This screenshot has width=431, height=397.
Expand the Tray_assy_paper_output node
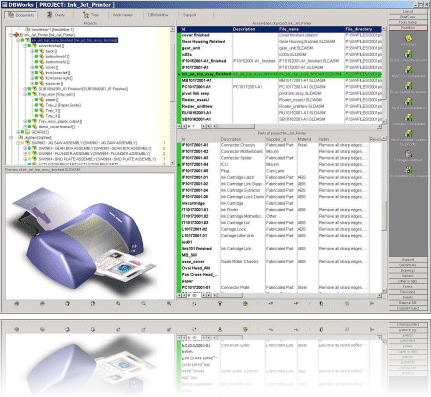point(25,121)
